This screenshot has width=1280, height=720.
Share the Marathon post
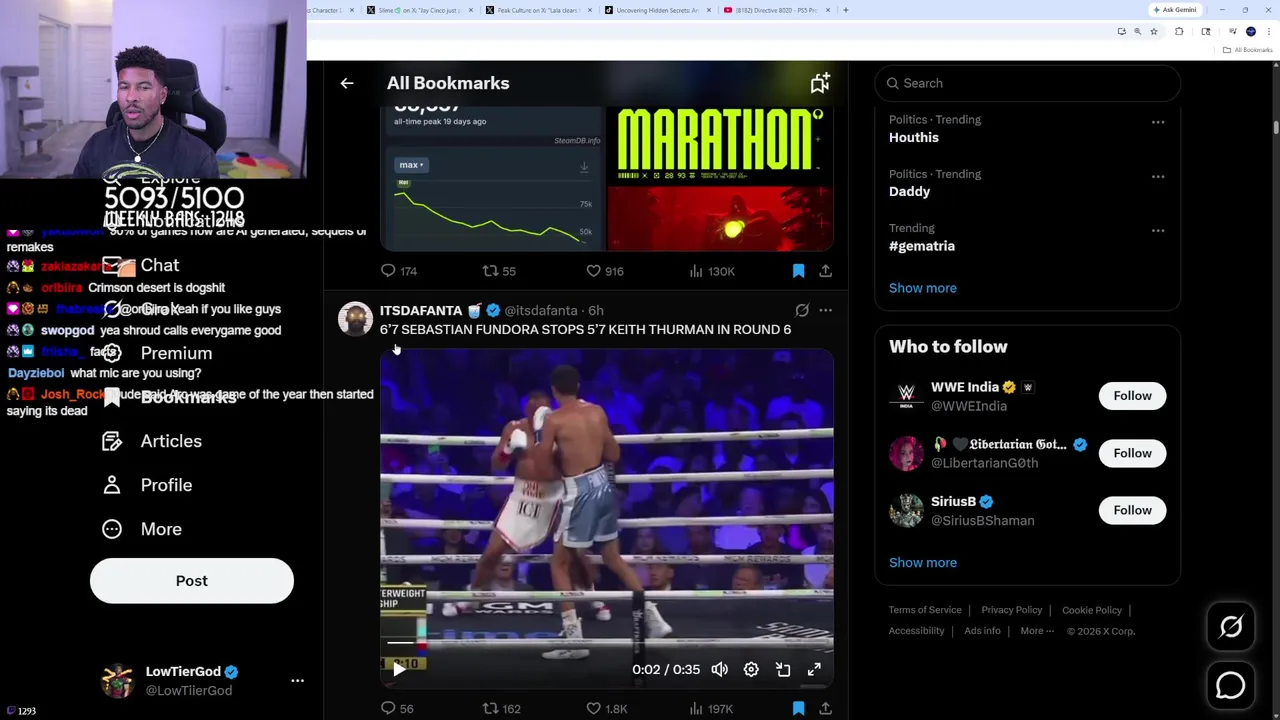point(825,271)
